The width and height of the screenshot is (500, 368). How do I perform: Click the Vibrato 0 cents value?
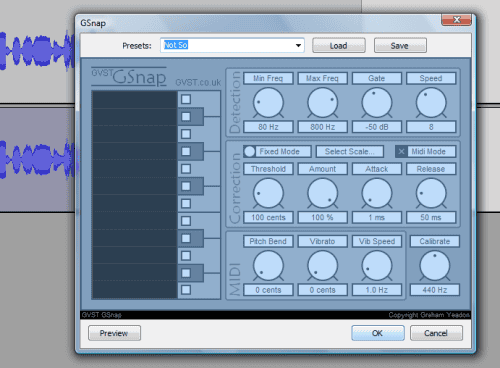click(323, 290)
